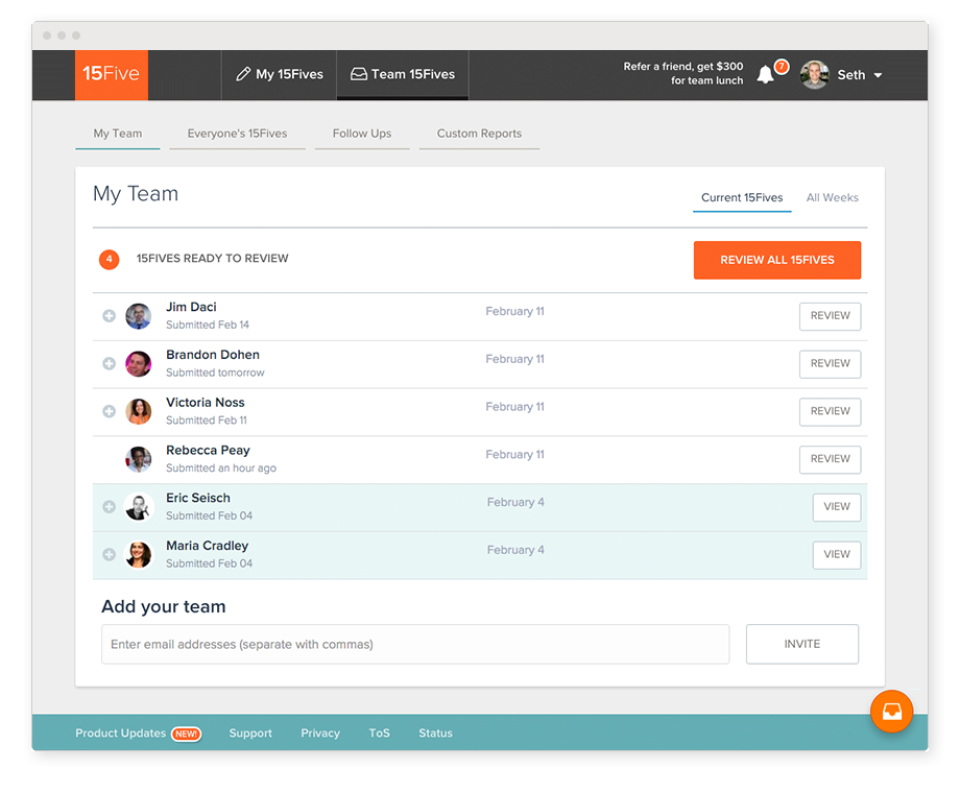Click the 15Five logo
Image resolution: width=960 pixels, height=793 pixels.
111,75
